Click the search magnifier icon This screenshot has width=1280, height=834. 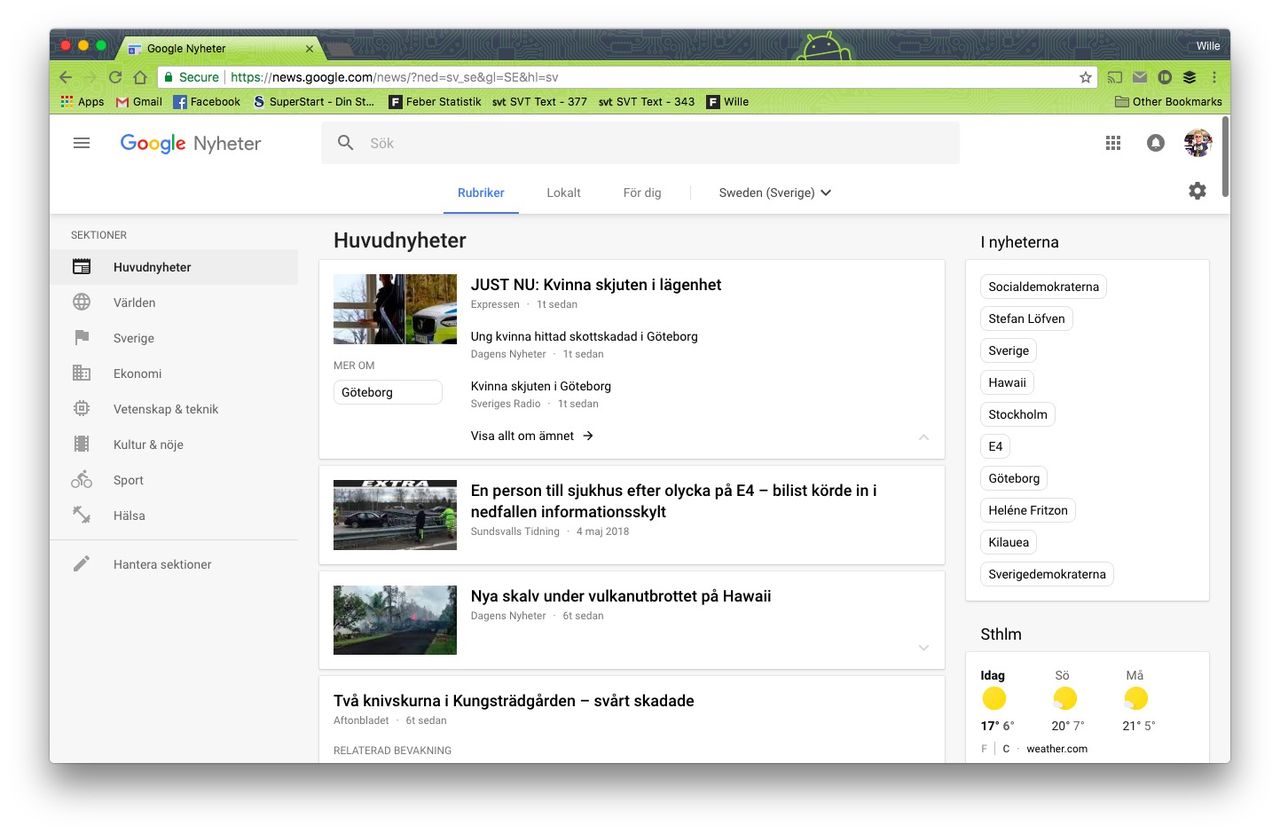(344, 142)
